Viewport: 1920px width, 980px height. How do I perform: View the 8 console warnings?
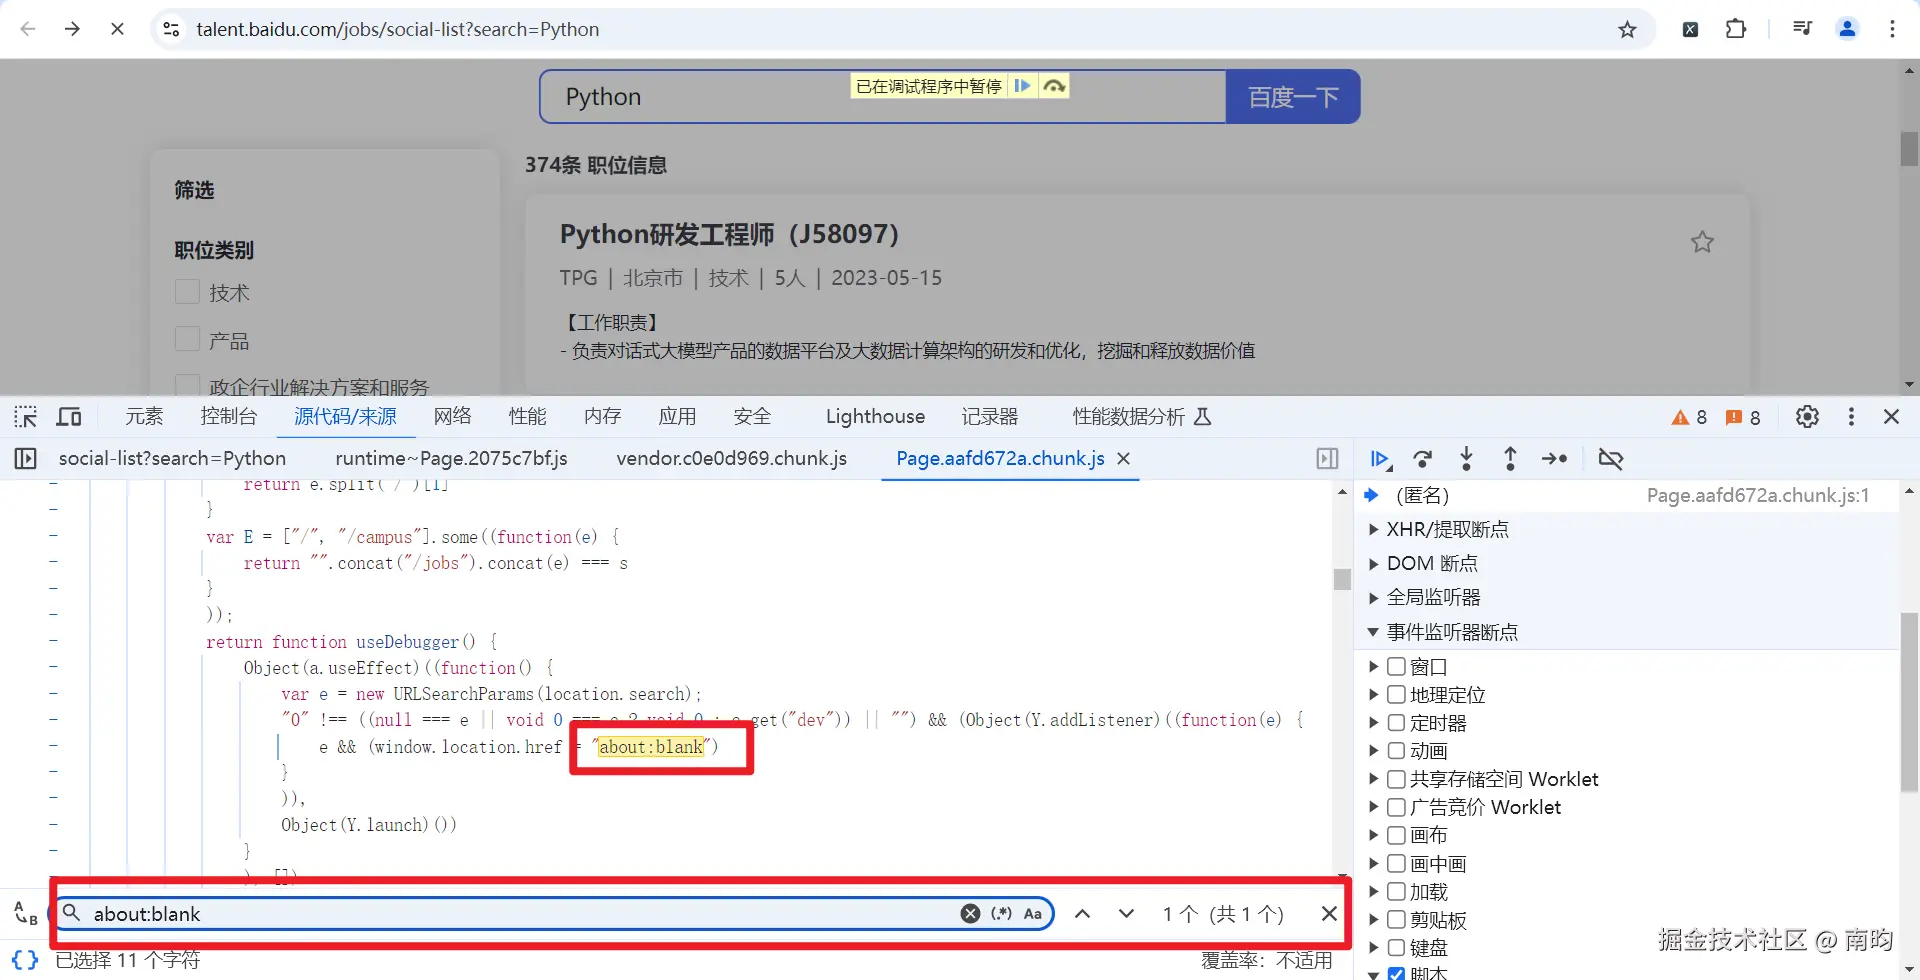[1690, 417]
